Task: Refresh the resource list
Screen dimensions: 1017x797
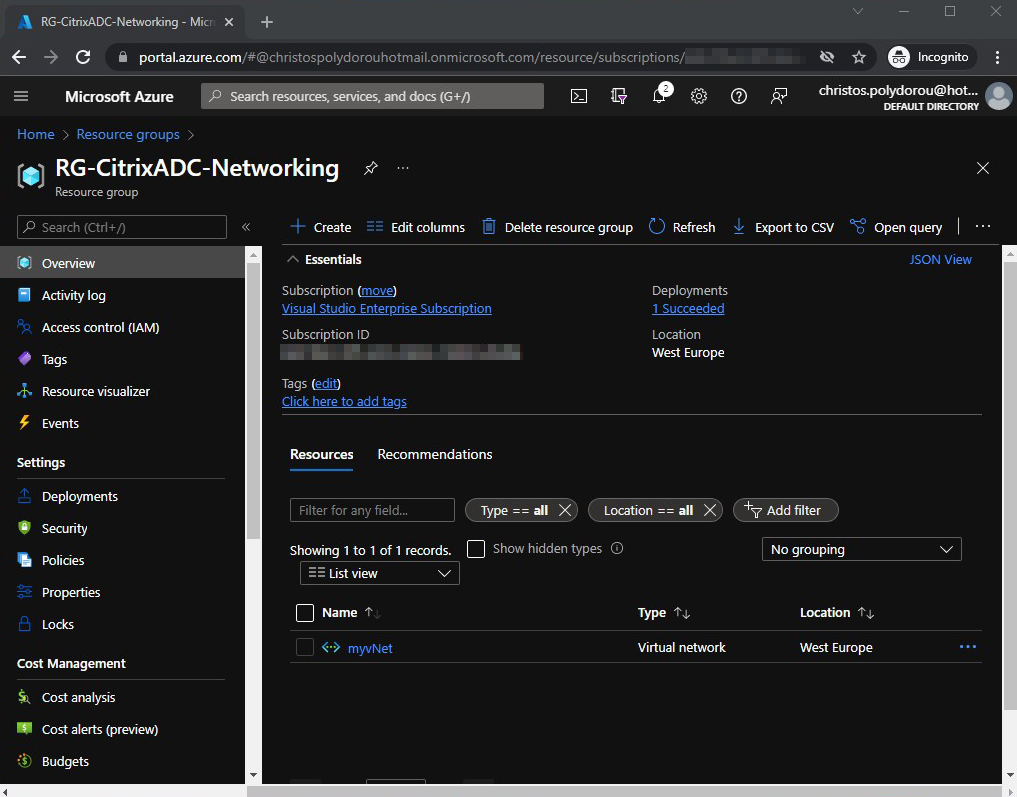Action: pos(682,227)
